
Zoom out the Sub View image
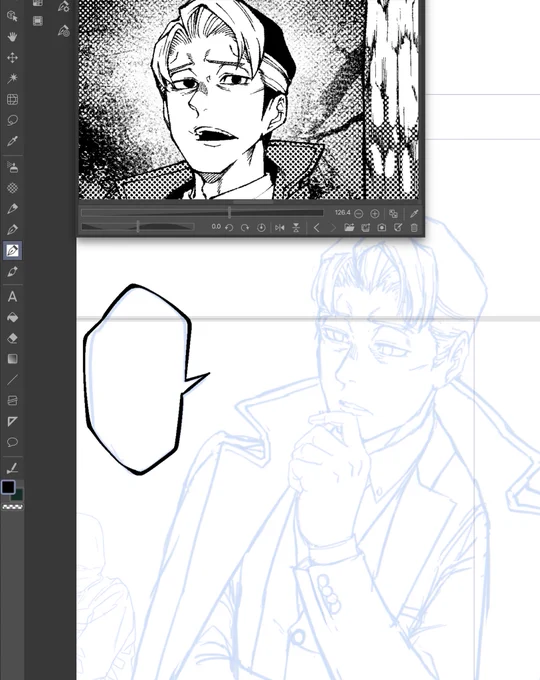click(x=358, y=213)
